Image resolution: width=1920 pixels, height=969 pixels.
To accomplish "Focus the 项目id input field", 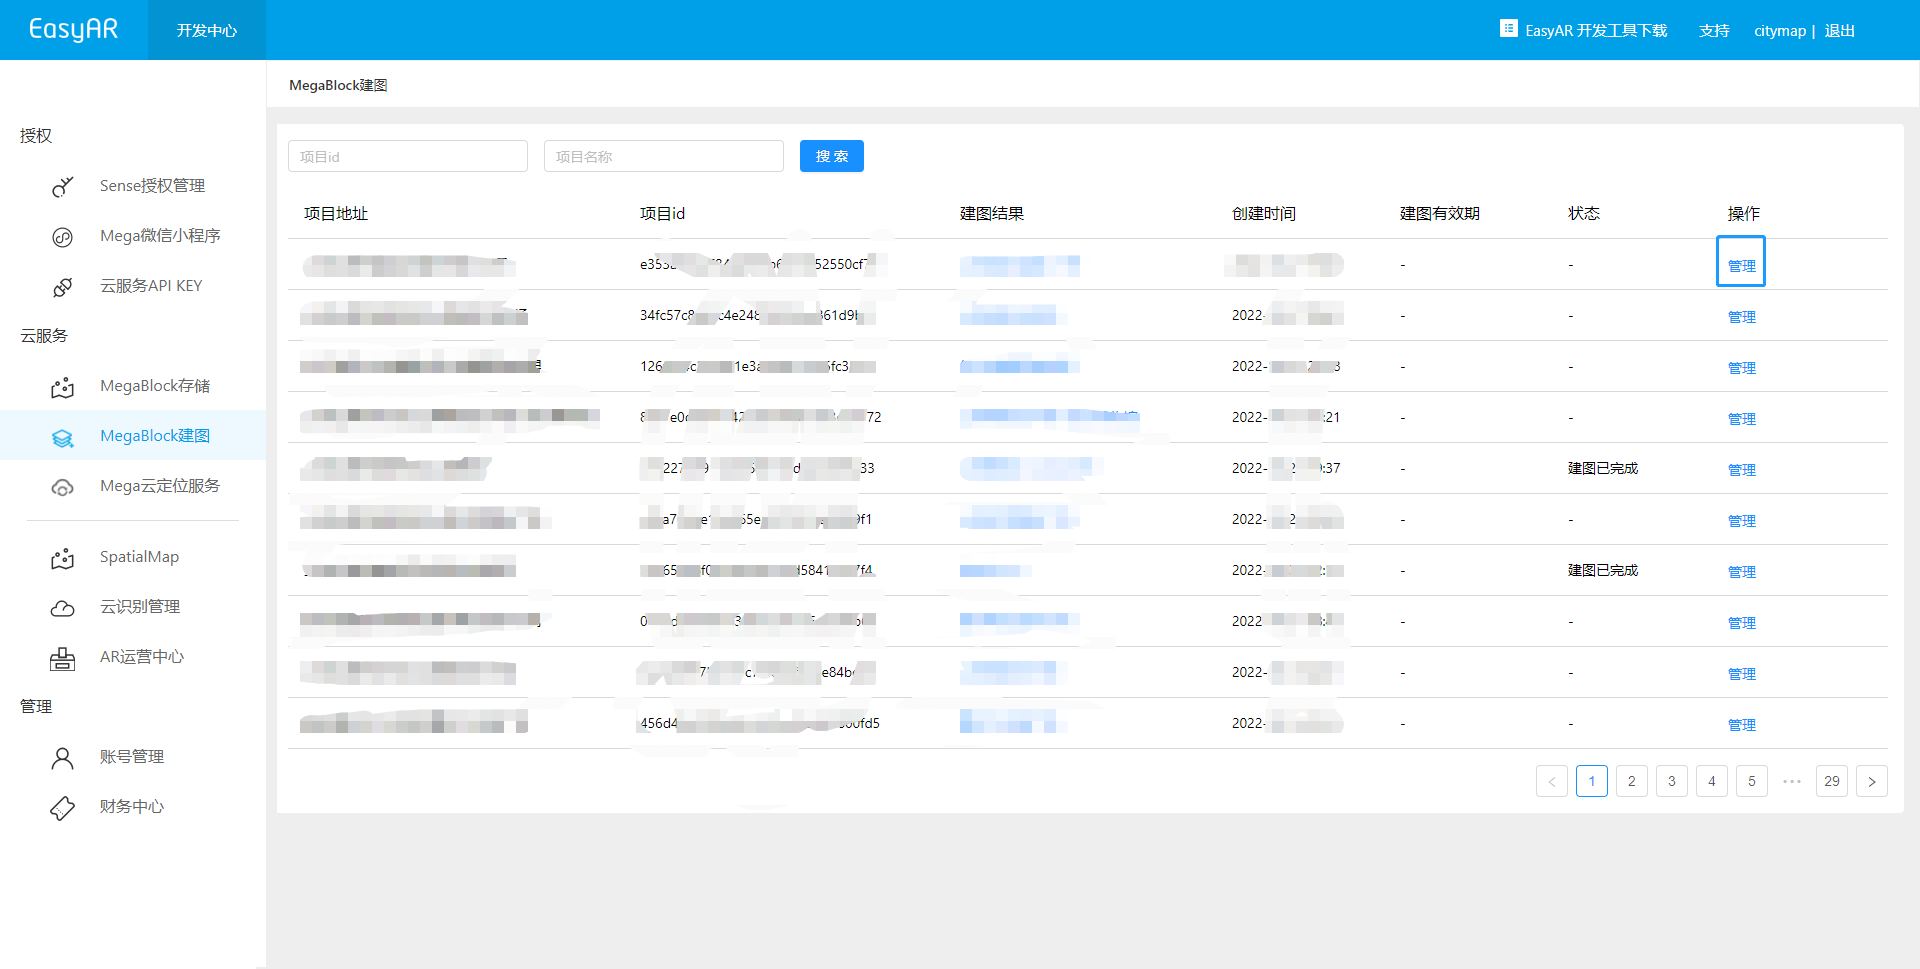I will [408, 156].
